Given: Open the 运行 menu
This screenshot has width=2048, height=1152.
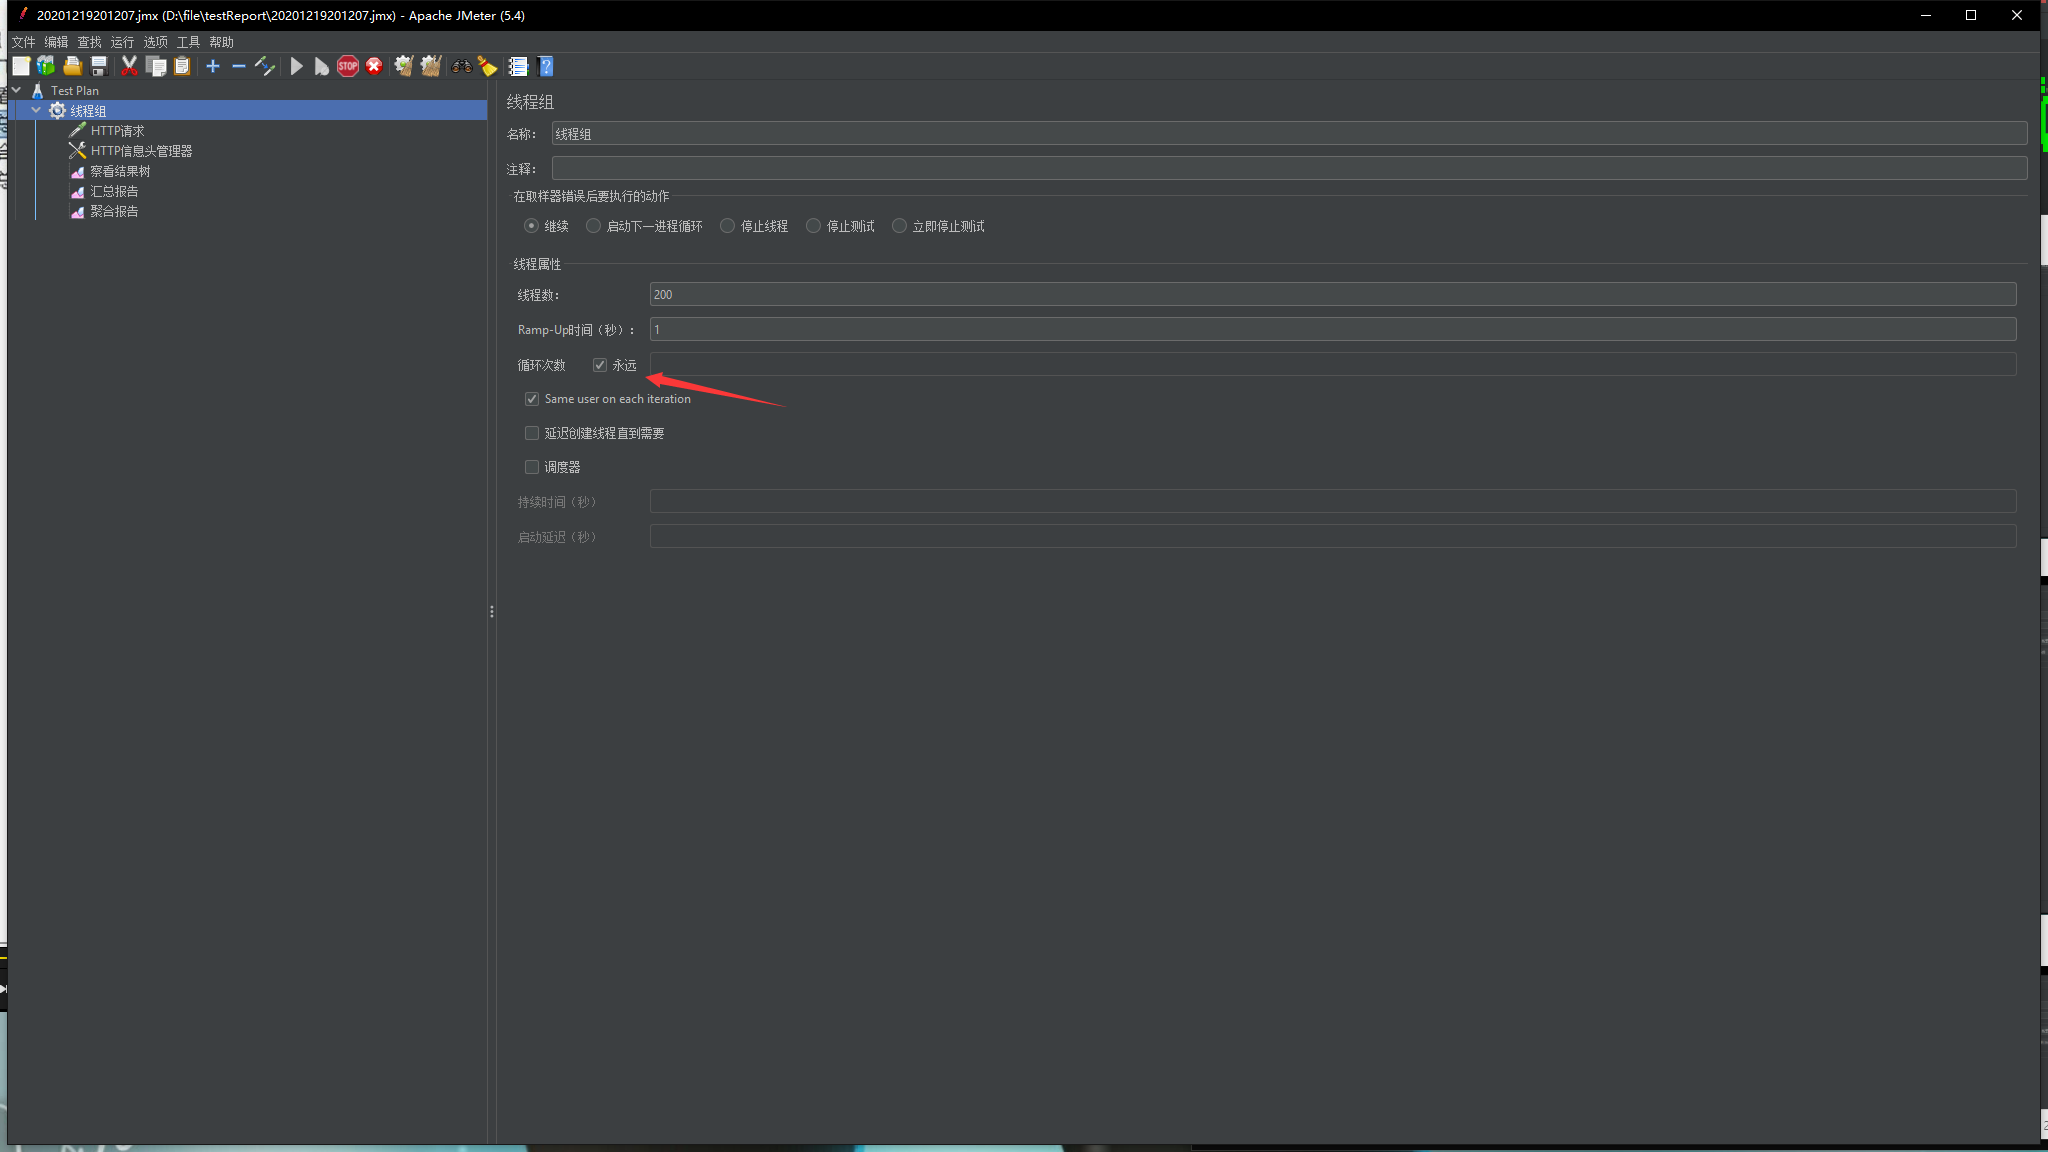Looking at the screenshot, I should click(x=122, y=42).
